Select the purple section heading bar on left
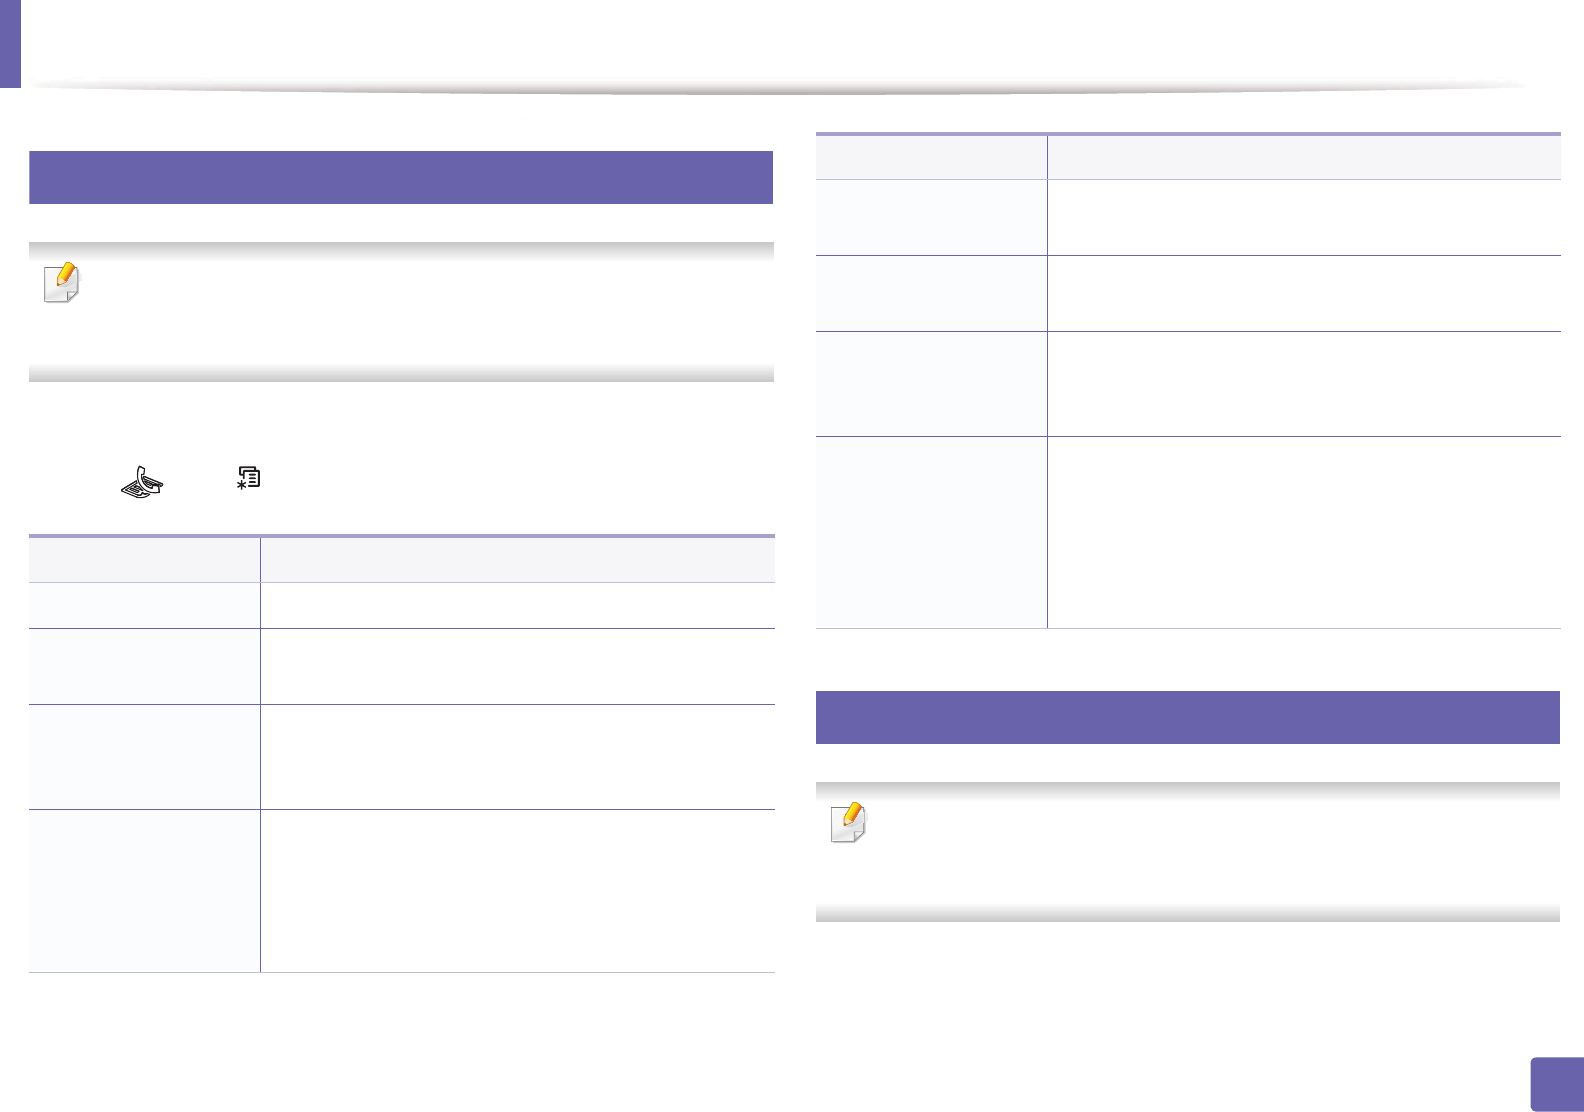The width and height of the screenshot is (1584, 1112). (400, 178)
